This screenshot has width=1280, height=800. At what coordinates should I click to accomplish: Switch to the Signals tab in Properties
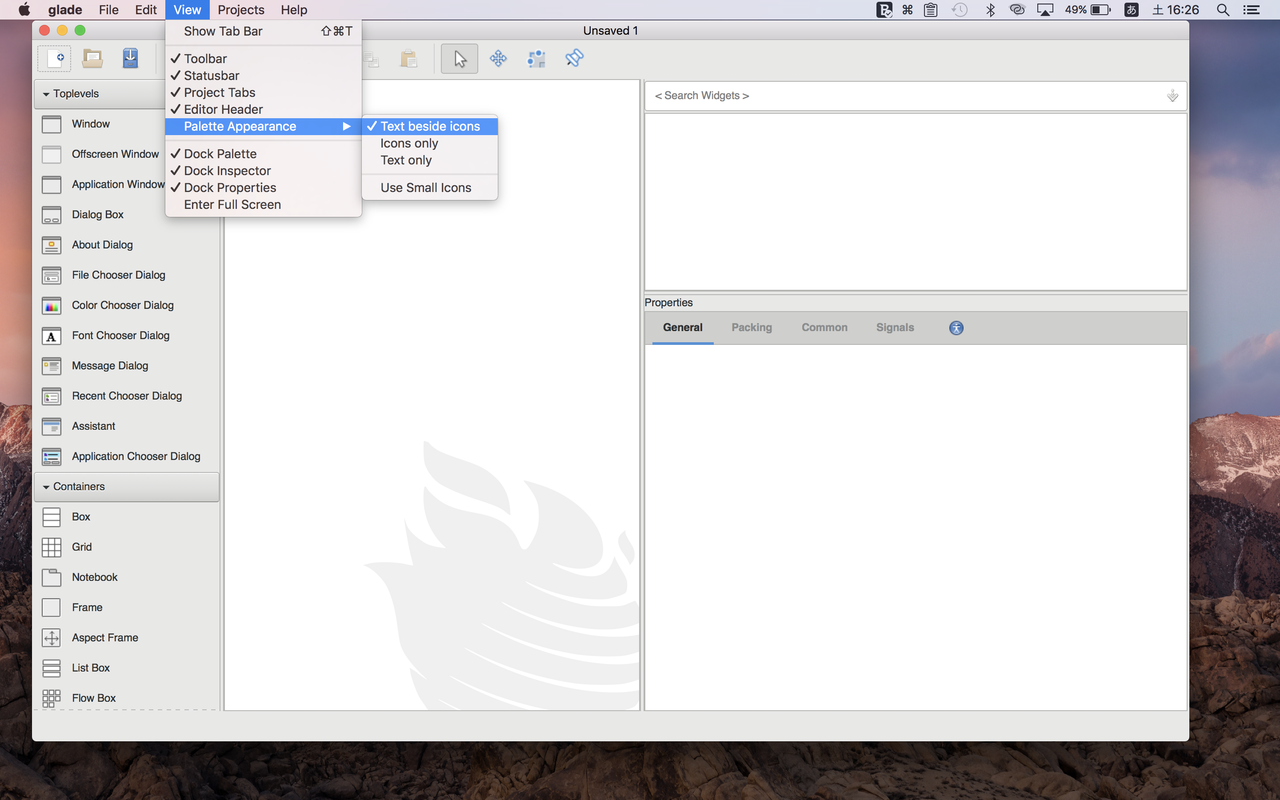click(x=895, y=327)
